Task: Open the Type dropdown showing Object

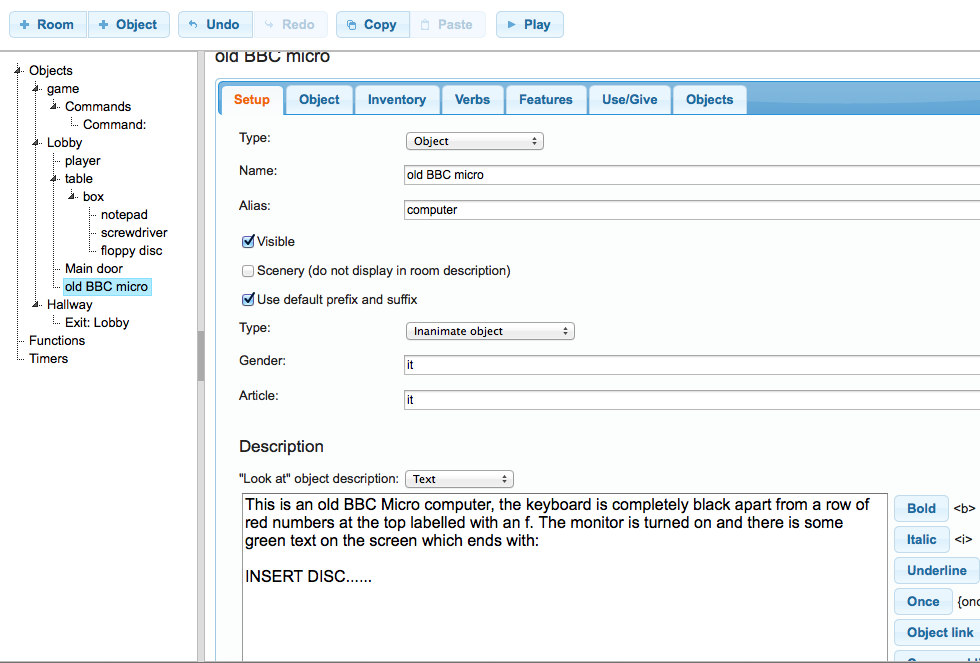Action: [x=474, y=141]
